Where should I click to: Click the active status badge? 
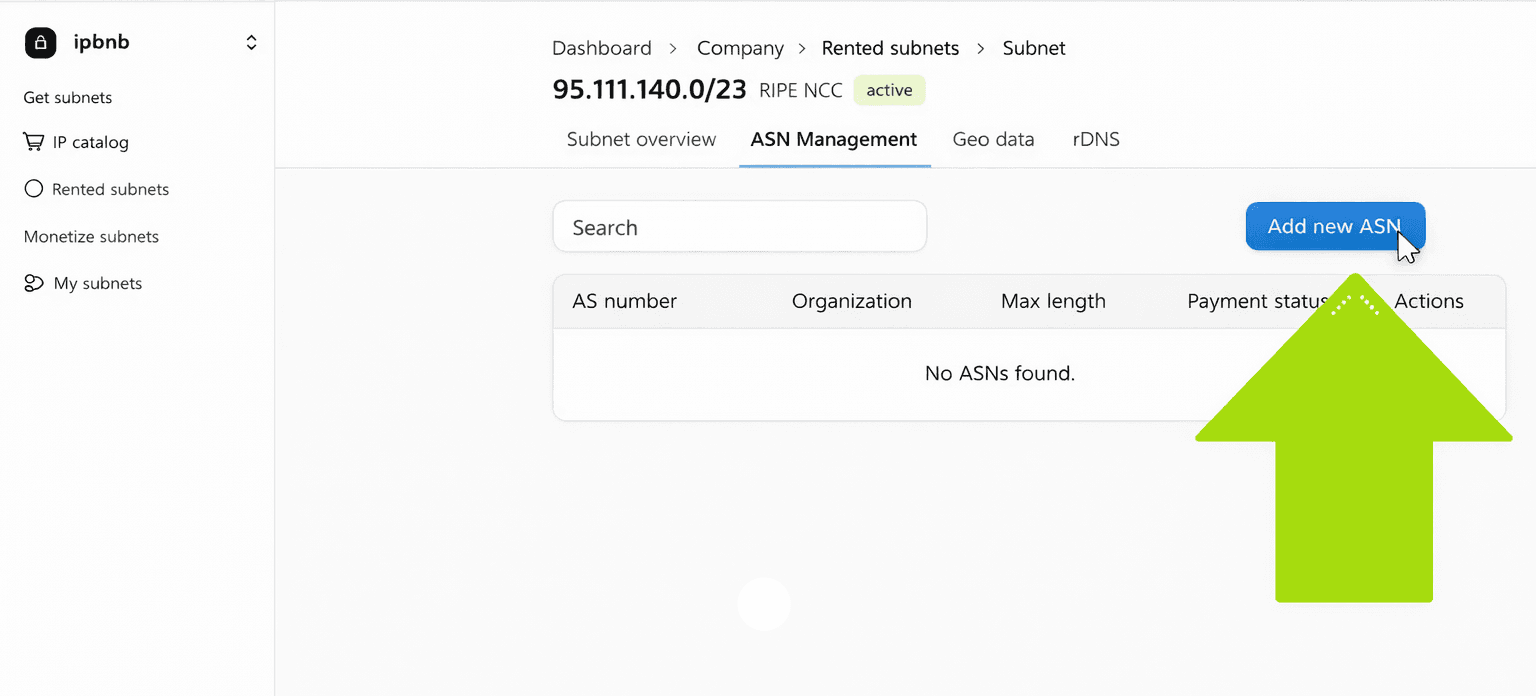tap(888, 90)
